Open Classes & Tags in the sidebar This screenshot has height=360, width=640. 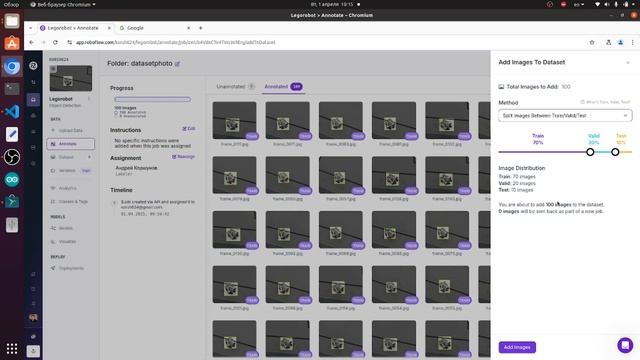tap(71, 202)
